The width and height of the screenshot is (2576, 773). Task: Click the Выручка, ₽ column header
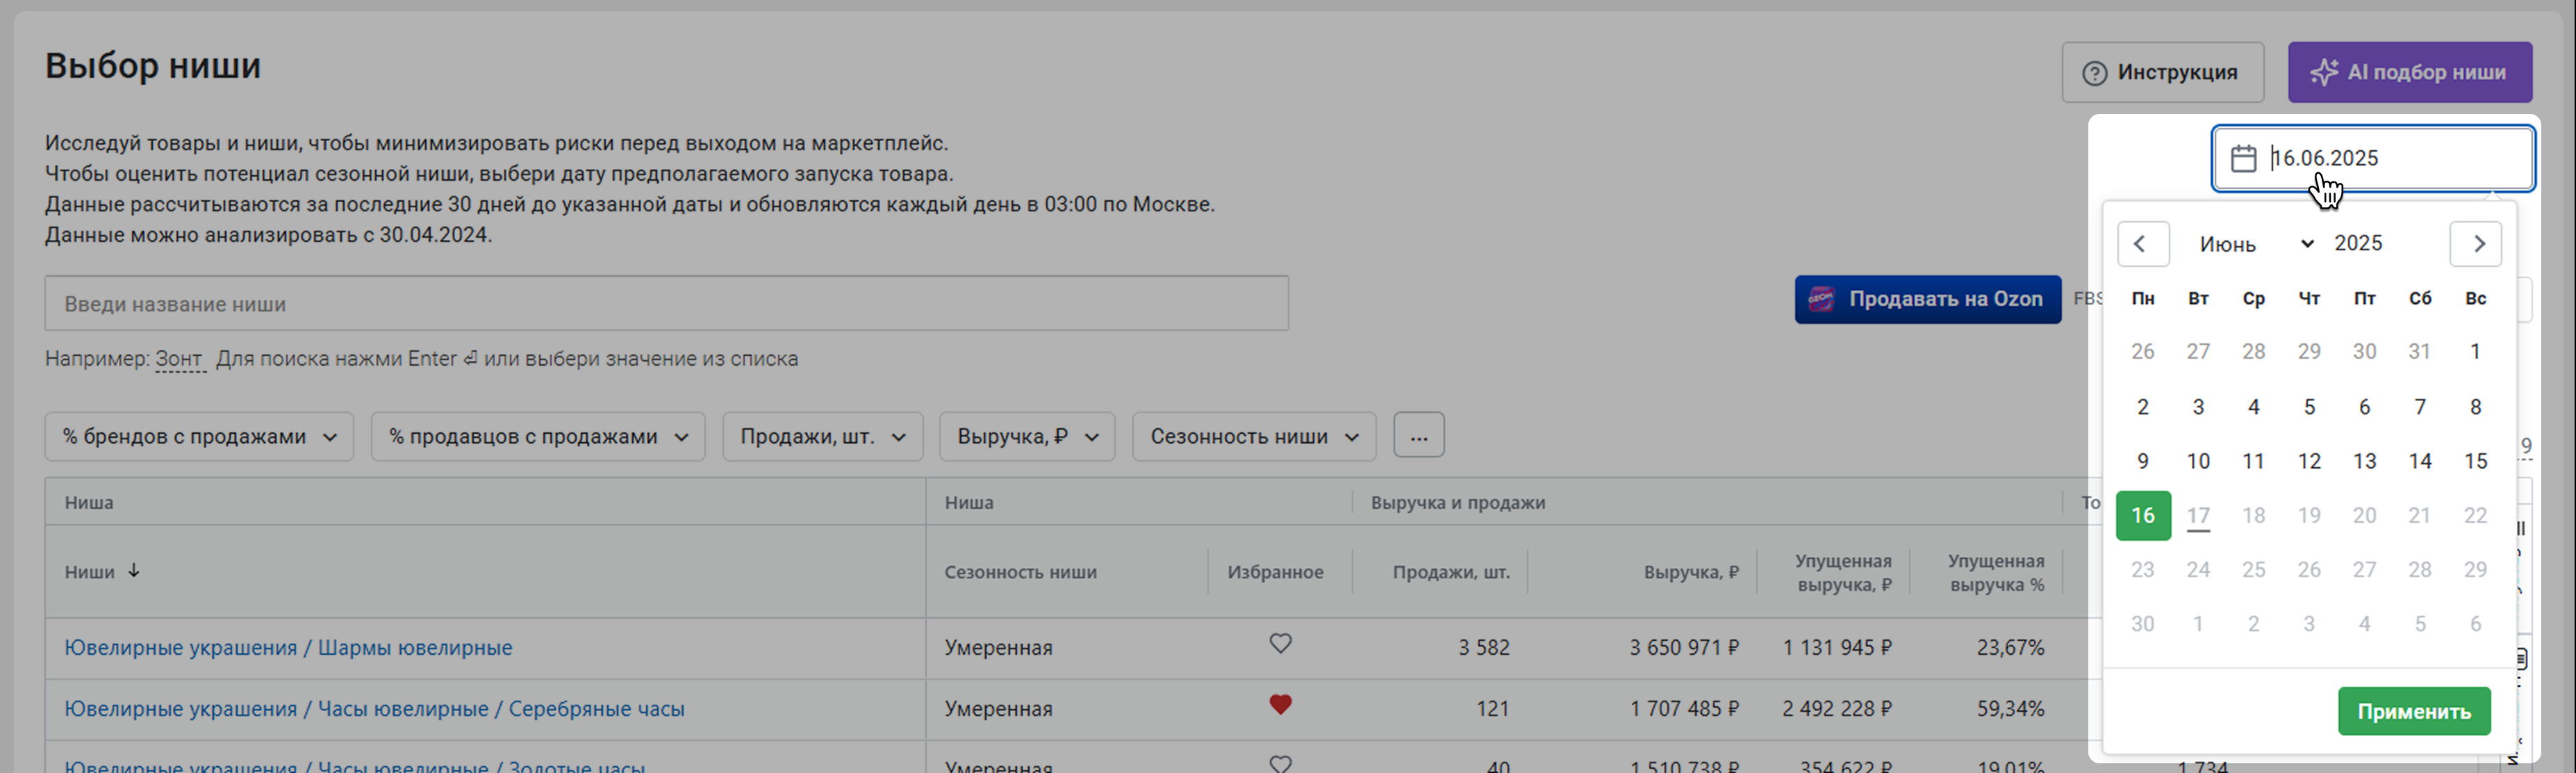point(1691,572)
